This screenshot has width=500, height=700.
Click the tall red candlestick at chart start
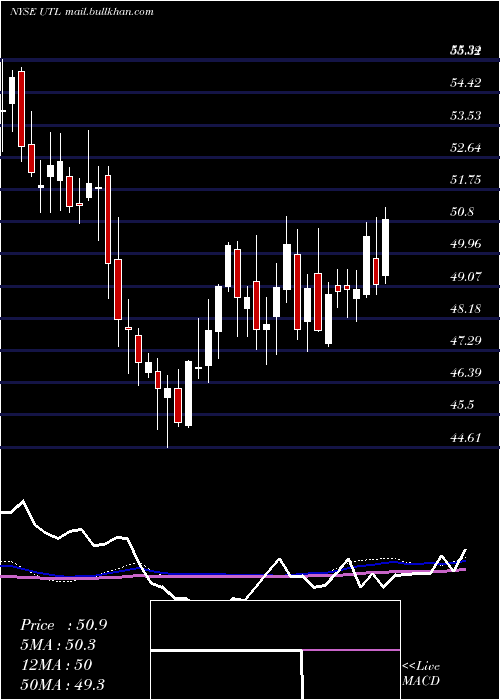point(21,108)
